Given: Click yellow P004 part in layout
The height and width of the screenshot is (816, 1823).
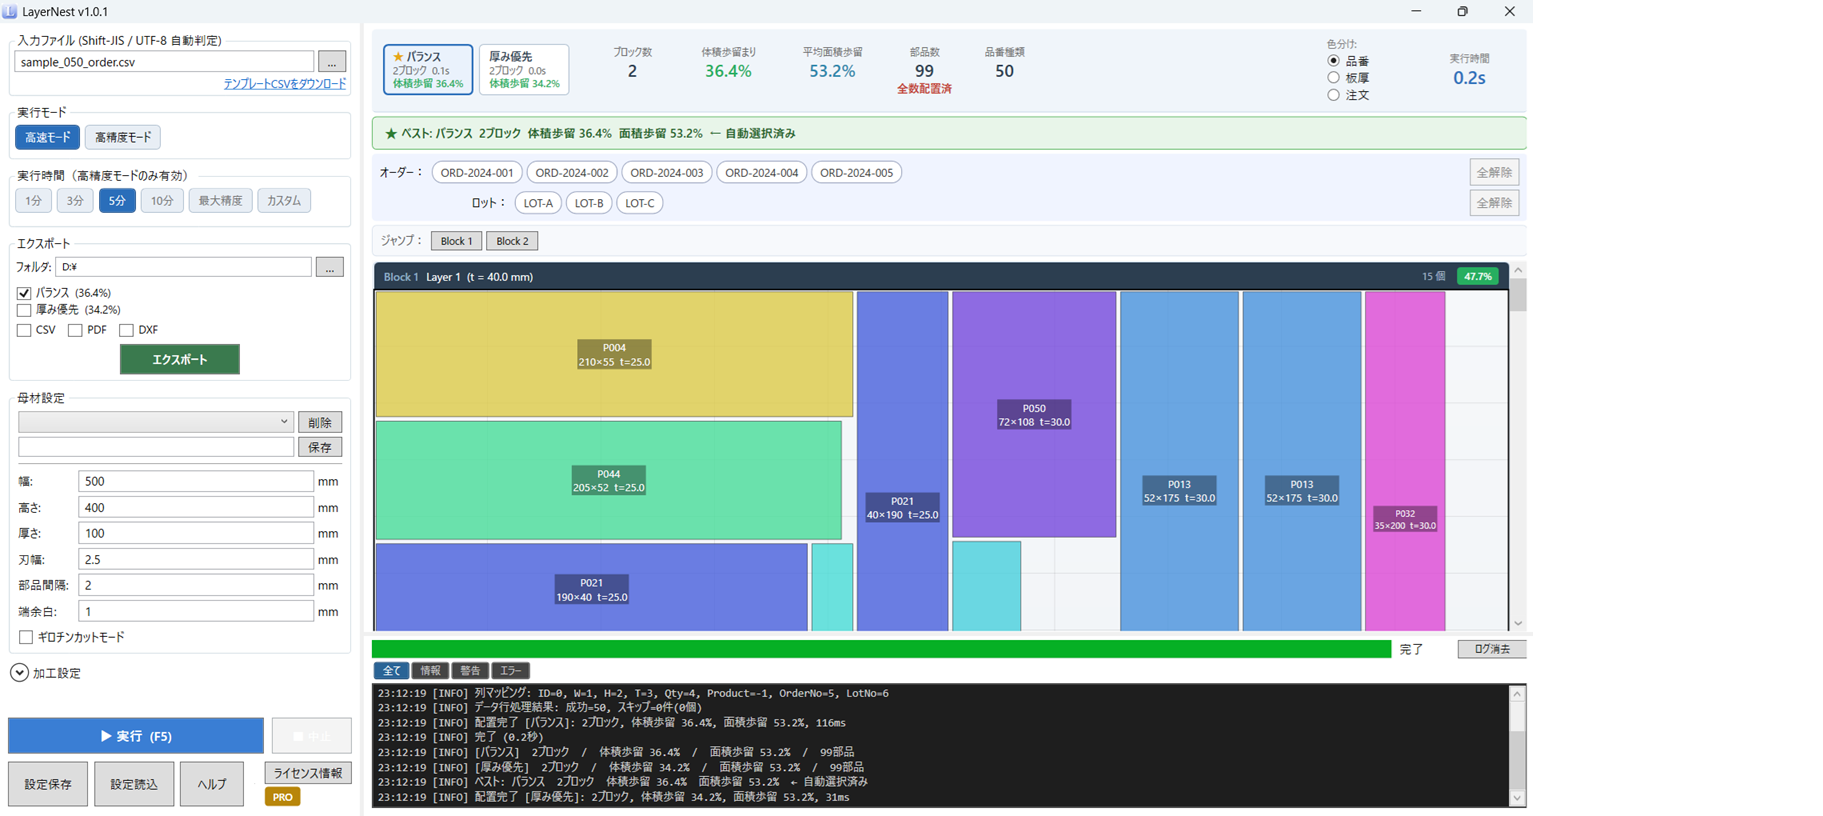Looking at the screenshot, I should pos(614,354).
